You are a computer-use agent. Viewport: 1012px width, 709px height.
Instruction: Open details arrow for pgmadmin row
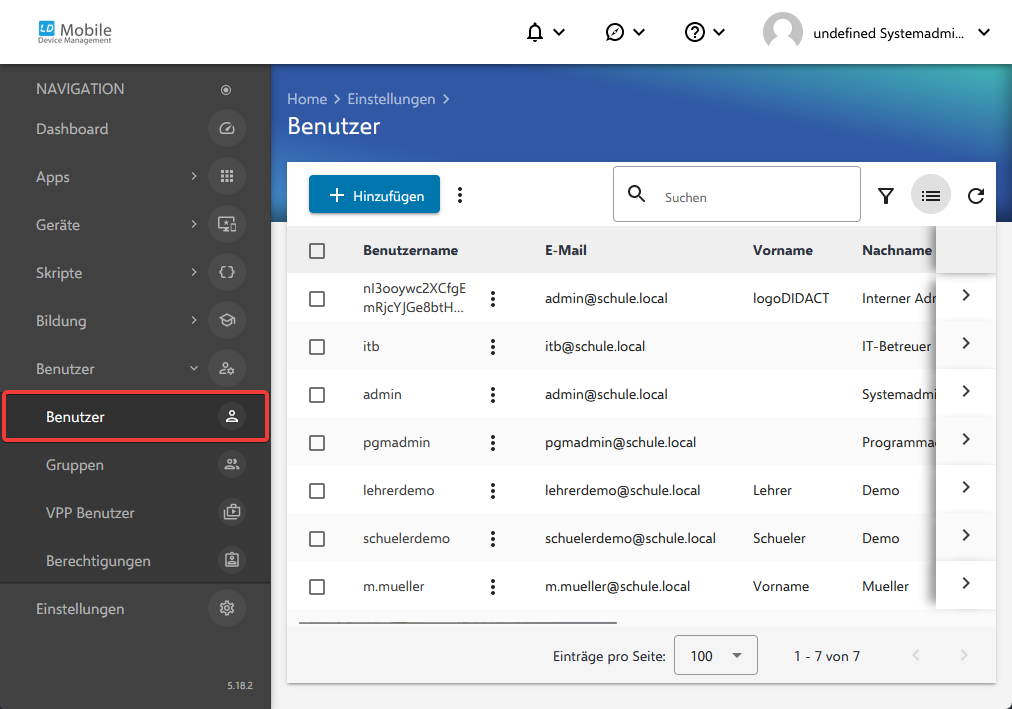pos(966,439)
